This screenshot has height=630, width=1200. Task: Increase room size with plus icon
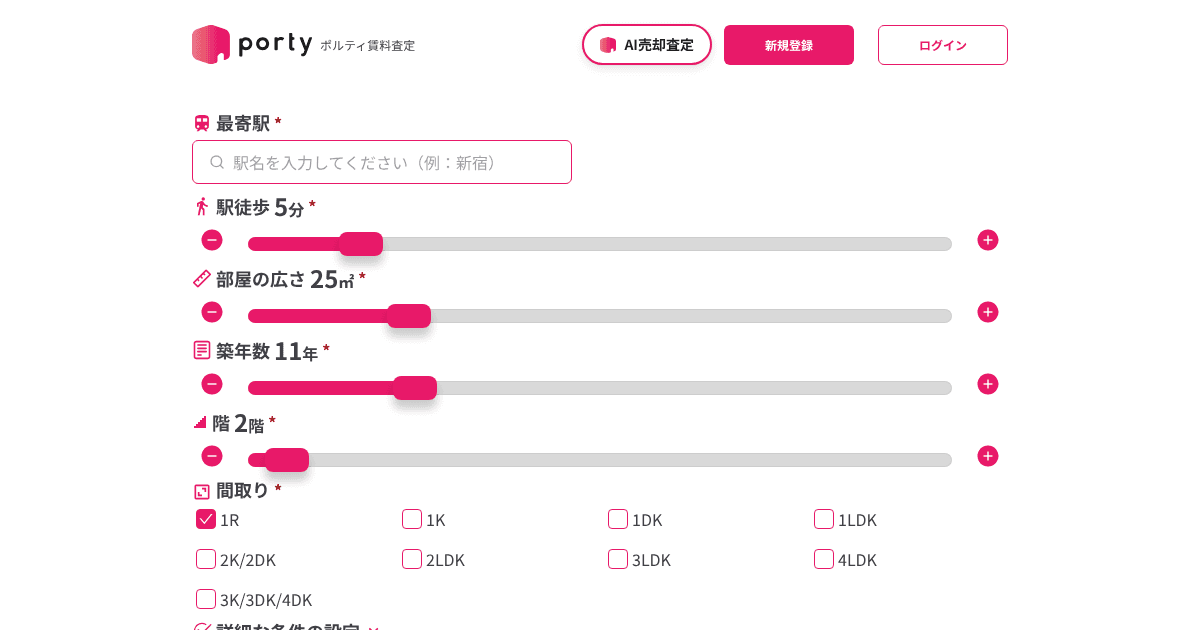click(988, 312)
